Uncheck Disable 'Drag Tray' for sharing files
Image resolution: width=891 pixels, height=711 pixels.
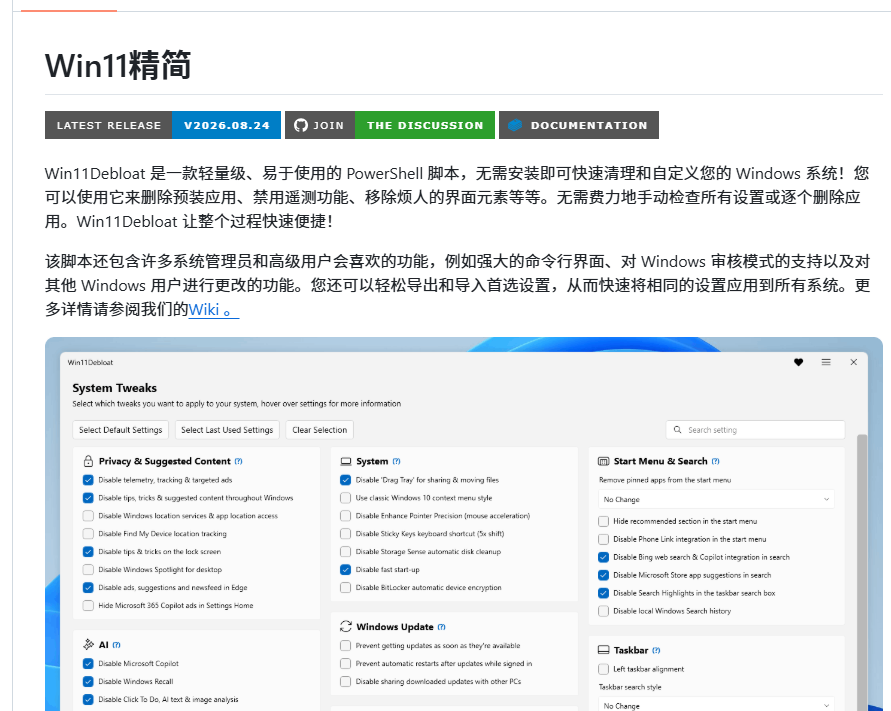click(345, 480)
